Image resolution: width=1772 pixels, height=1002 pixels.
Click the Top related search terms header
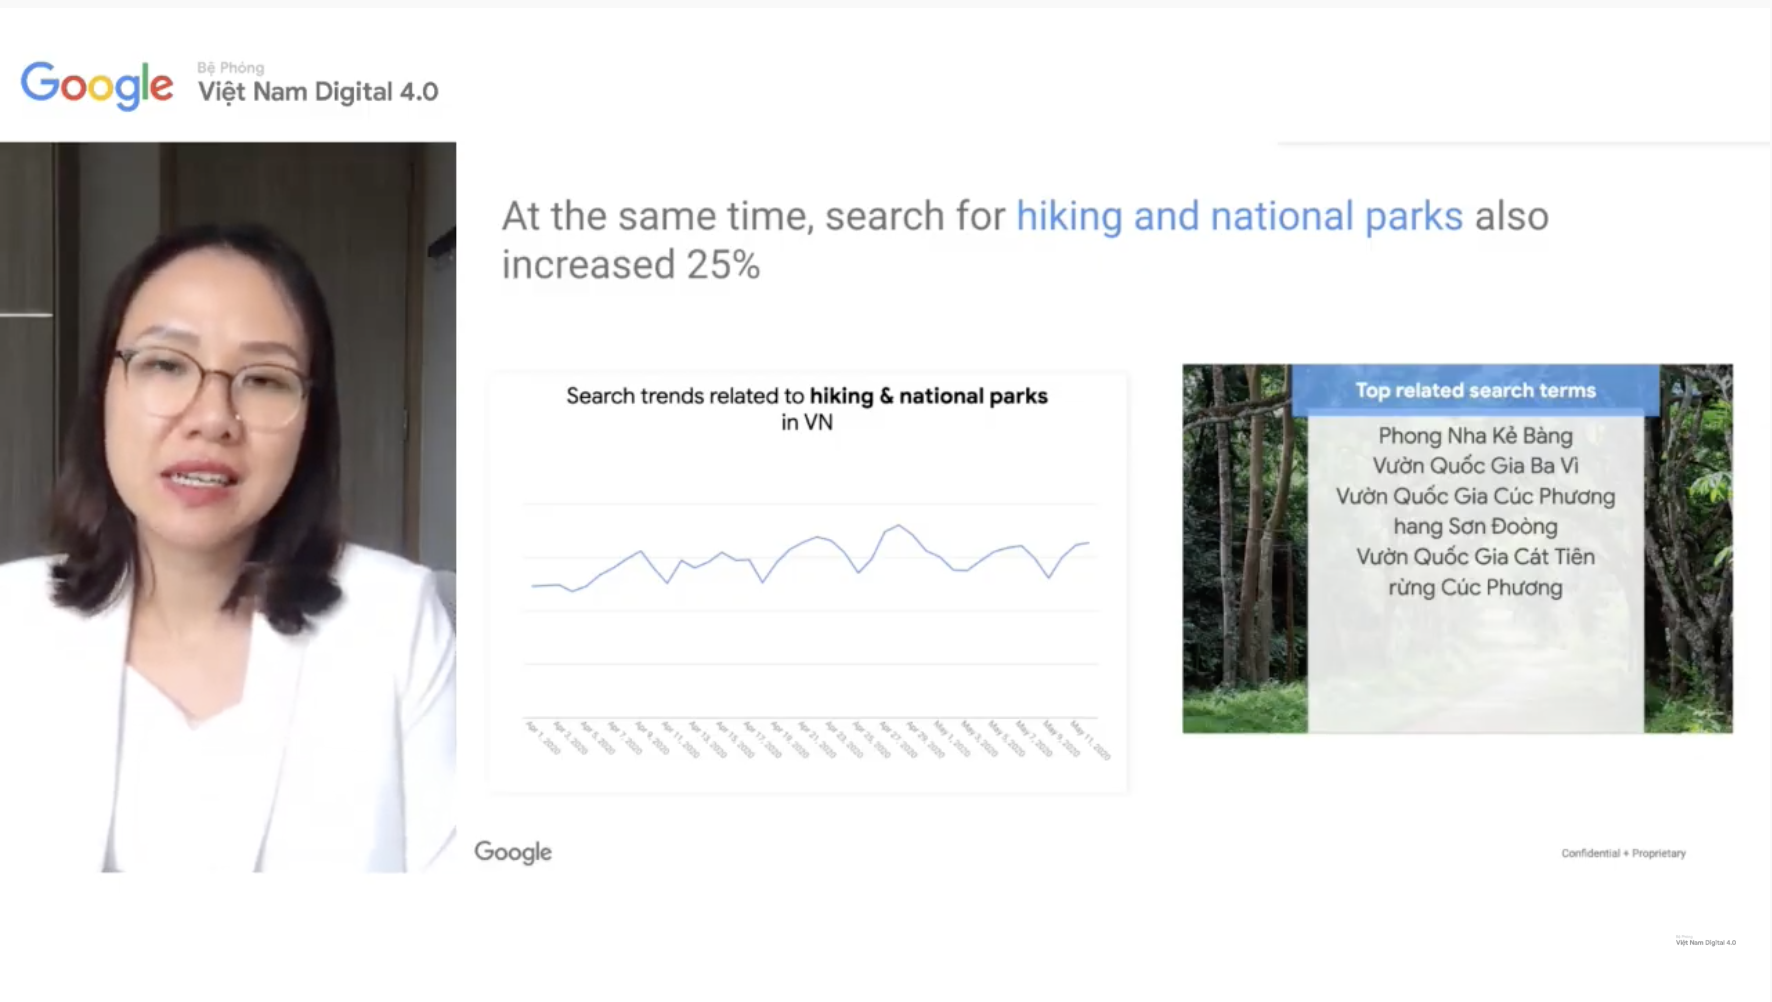point(1475,391)
